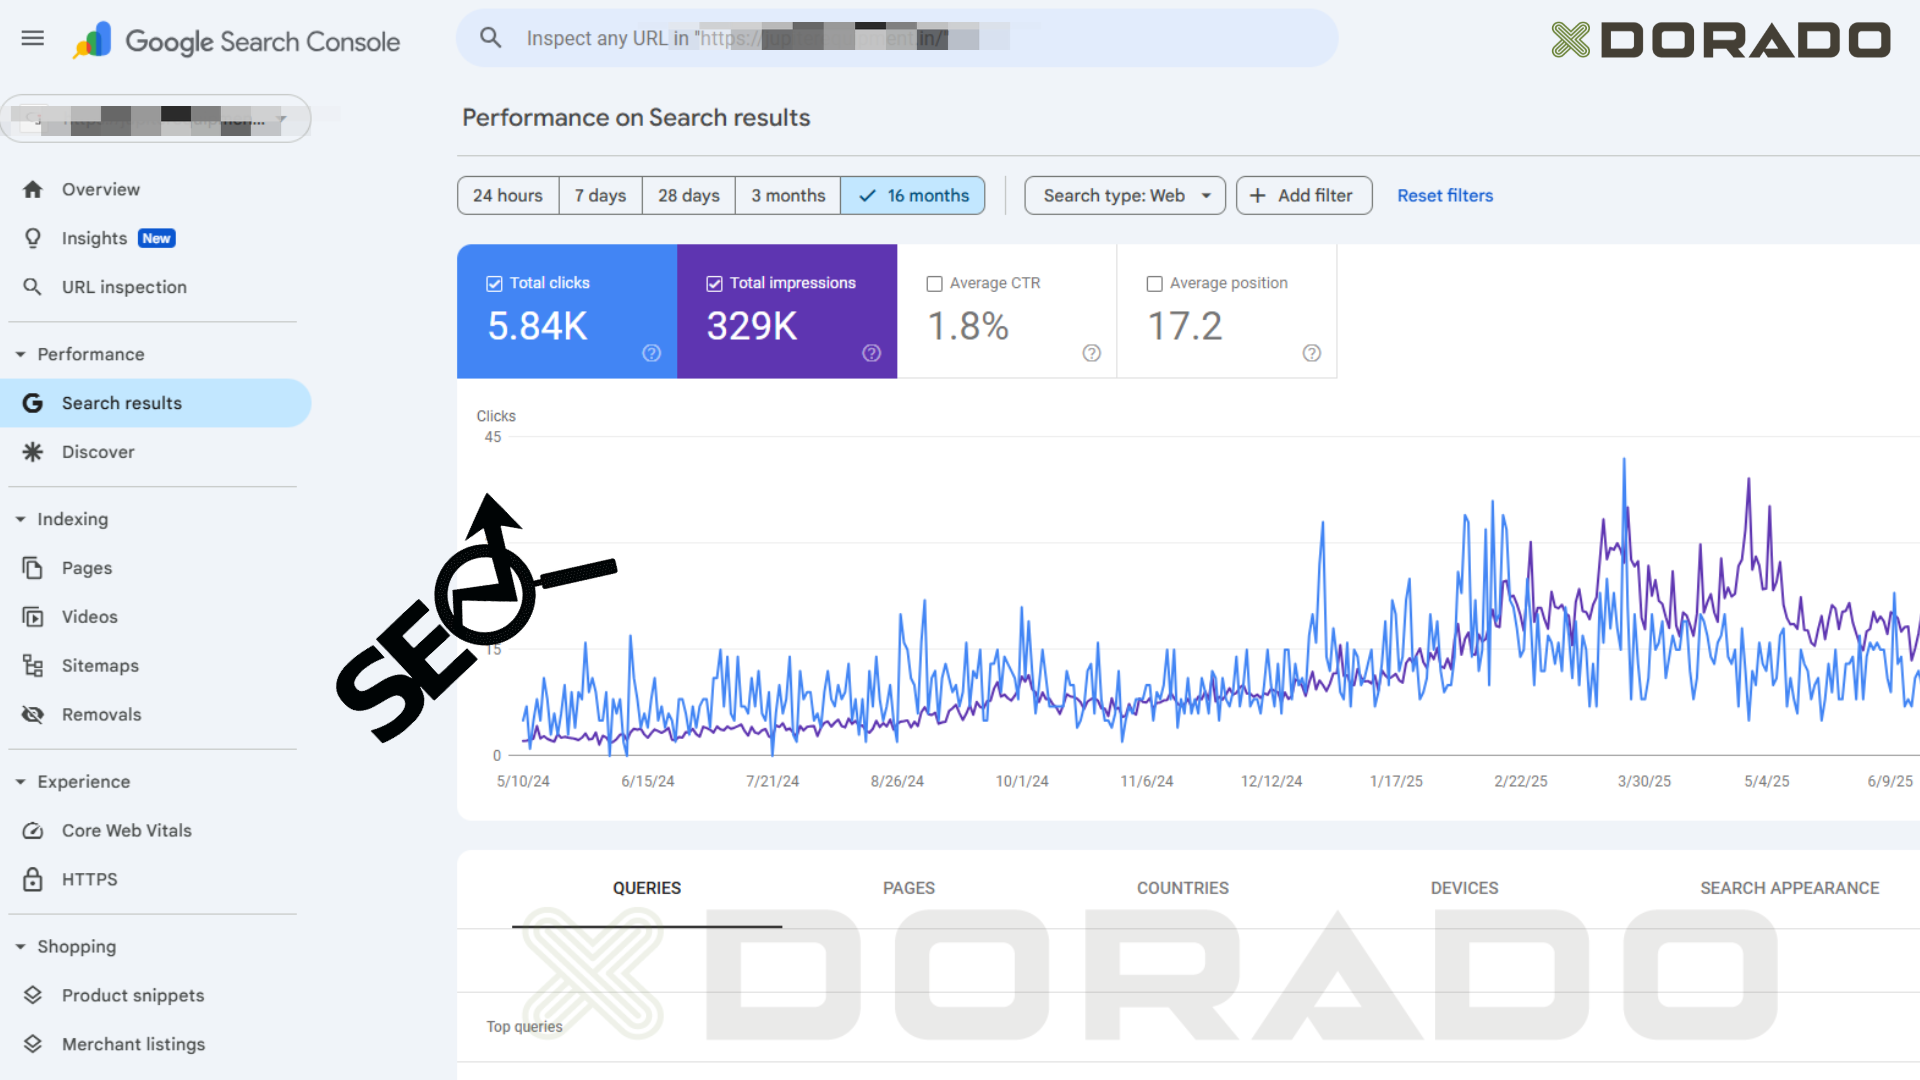Click the Top queries column header
Viewport: 1920px width, 1080px height.
tap(524, 1027)
